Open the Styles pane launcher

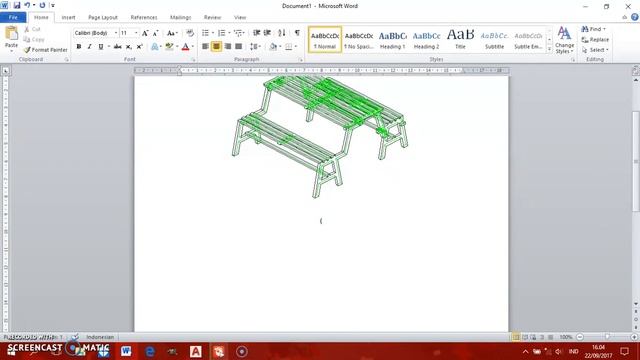pyautogui.click(x=573, y=60)
